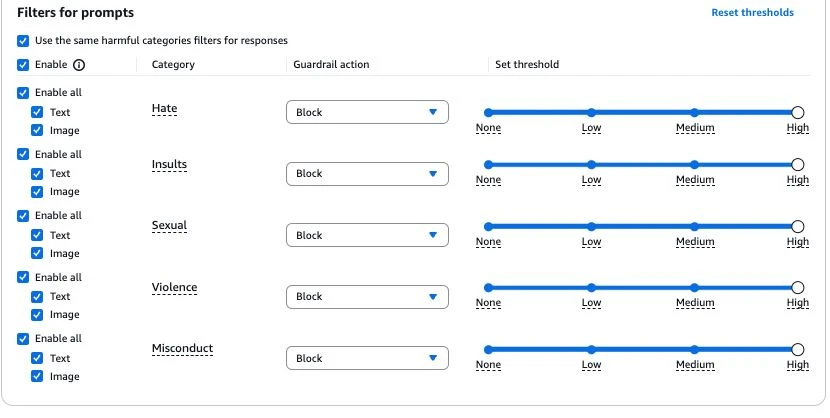The height and width of the screenshot is (418, 830).
Task: Set Violence threshold to Medium
Action: click(694, 288)
